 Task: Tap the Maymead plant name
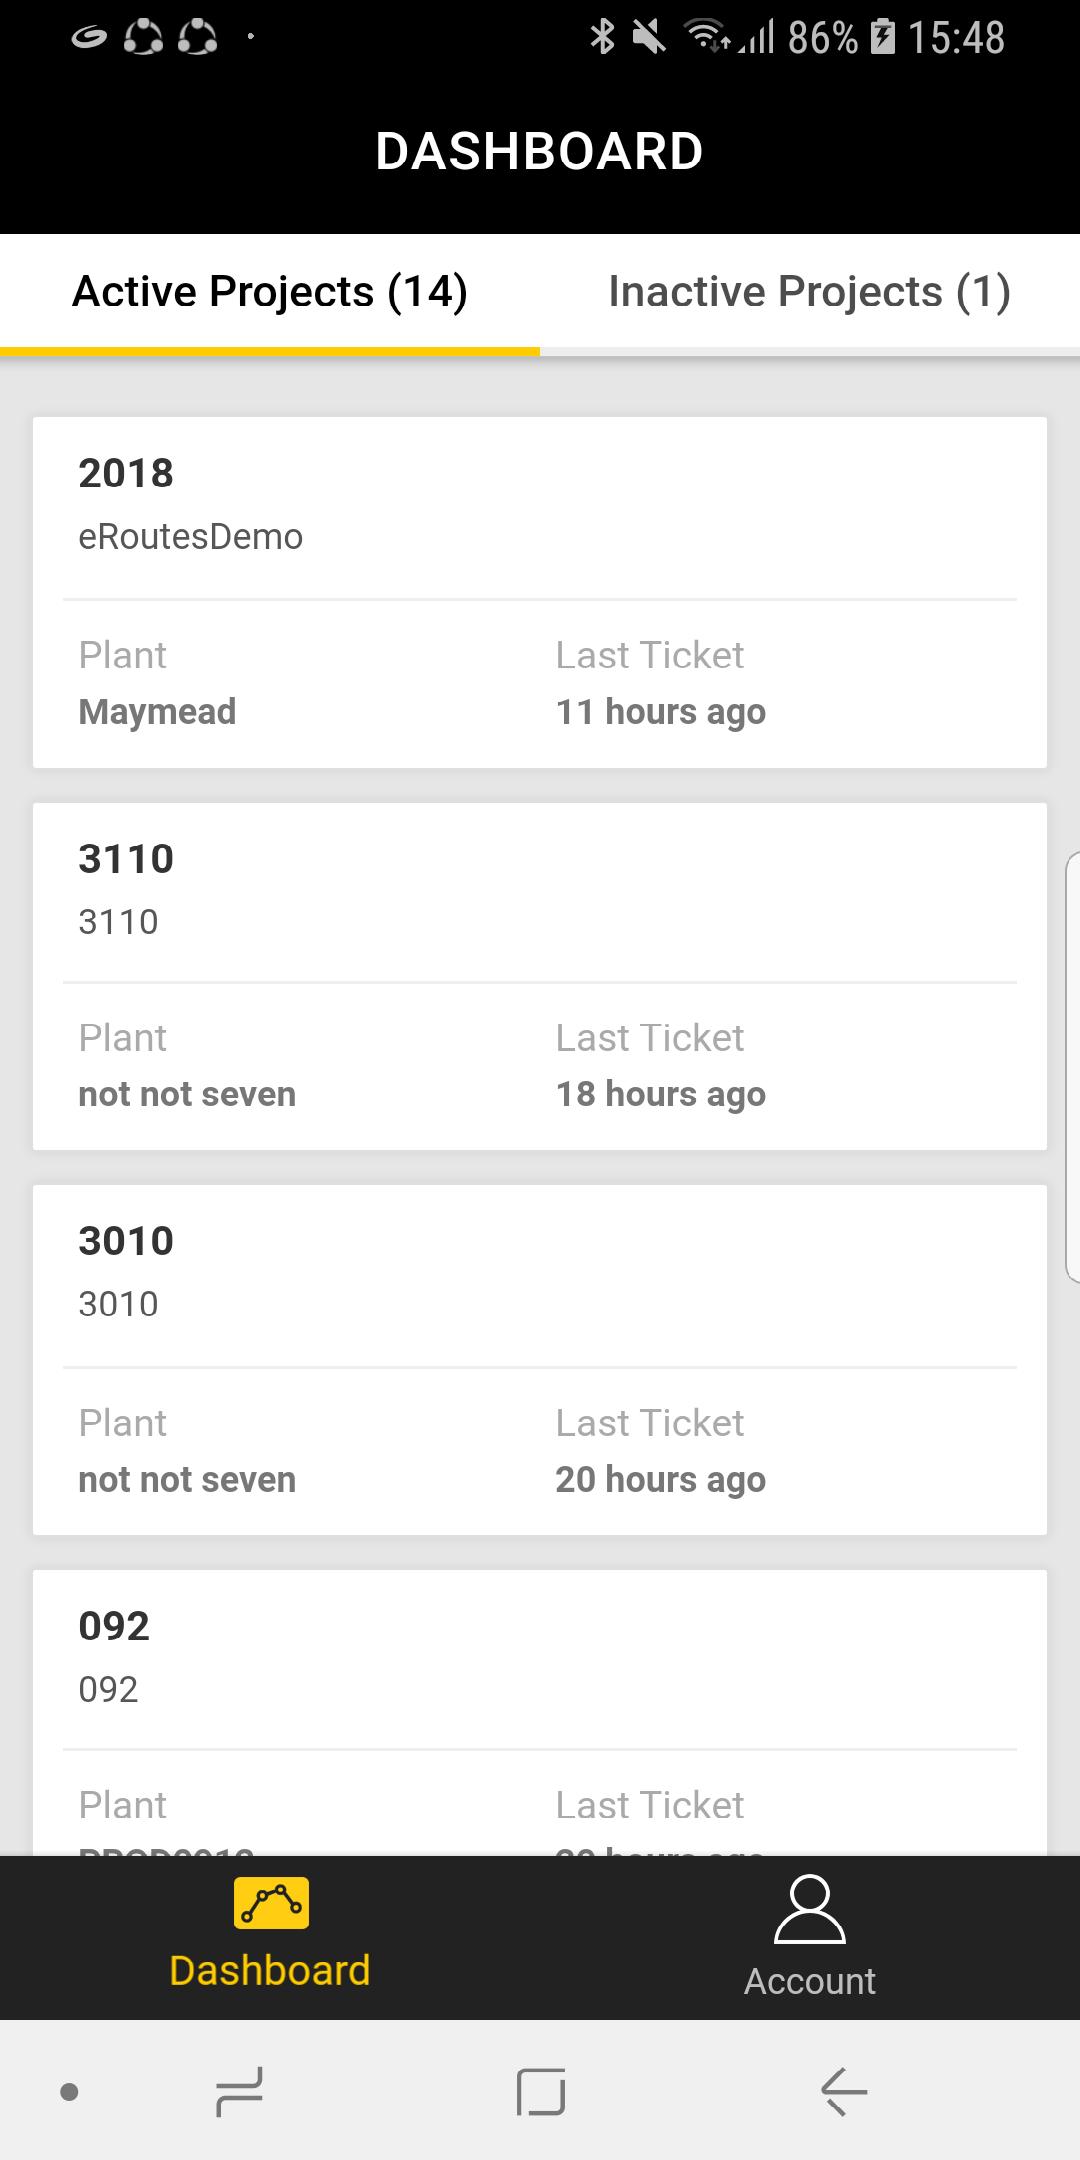pyautogui.click(x=157, y=712)
